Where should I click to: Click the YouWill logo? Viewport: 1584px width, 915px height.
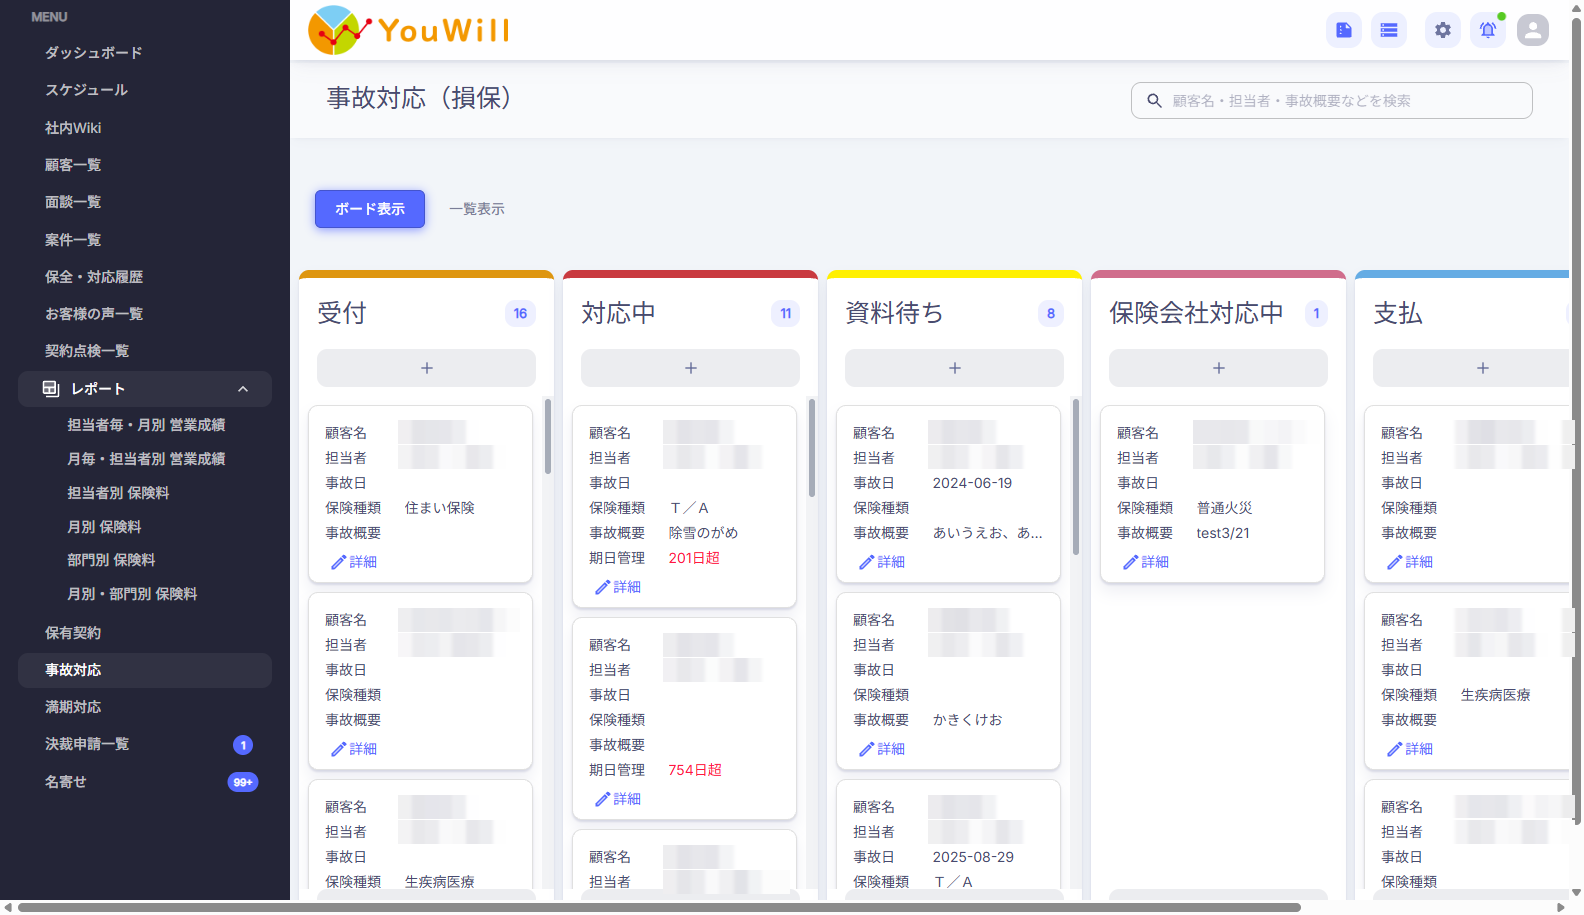click(409, 30)
